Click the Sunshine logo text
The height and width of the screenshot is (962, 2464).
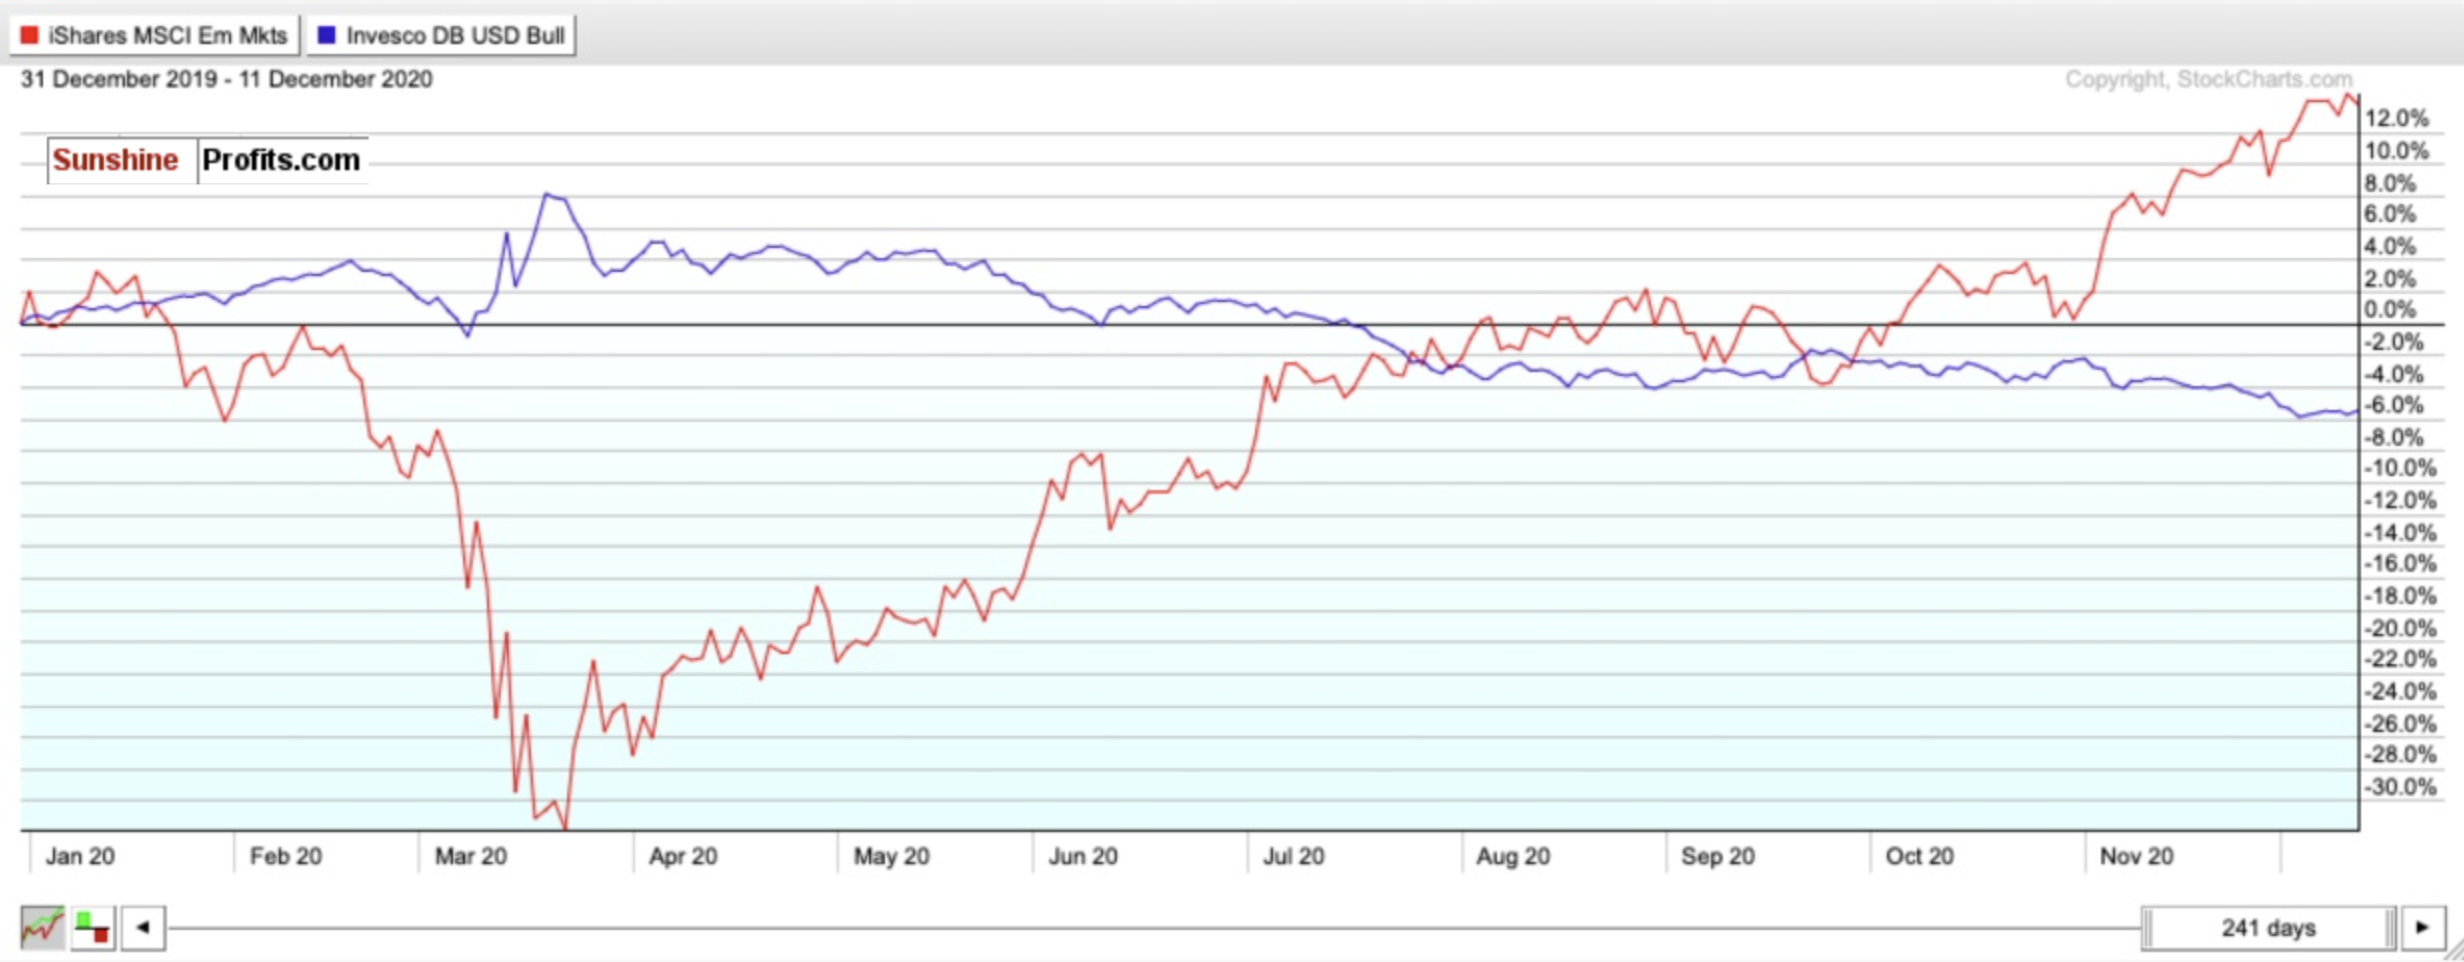115,160
